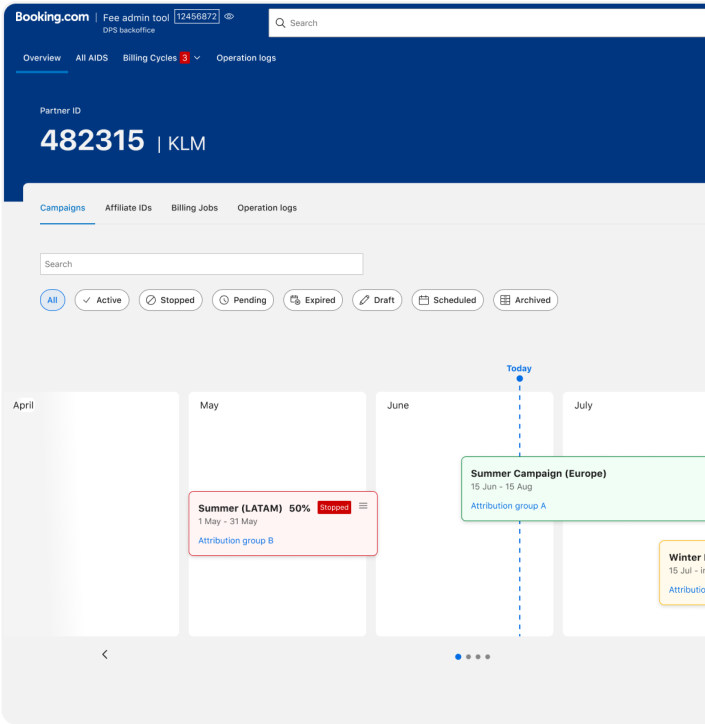Open Attribution group A link
The width and height of the screenshot is (705, 724).
point(508,506)
